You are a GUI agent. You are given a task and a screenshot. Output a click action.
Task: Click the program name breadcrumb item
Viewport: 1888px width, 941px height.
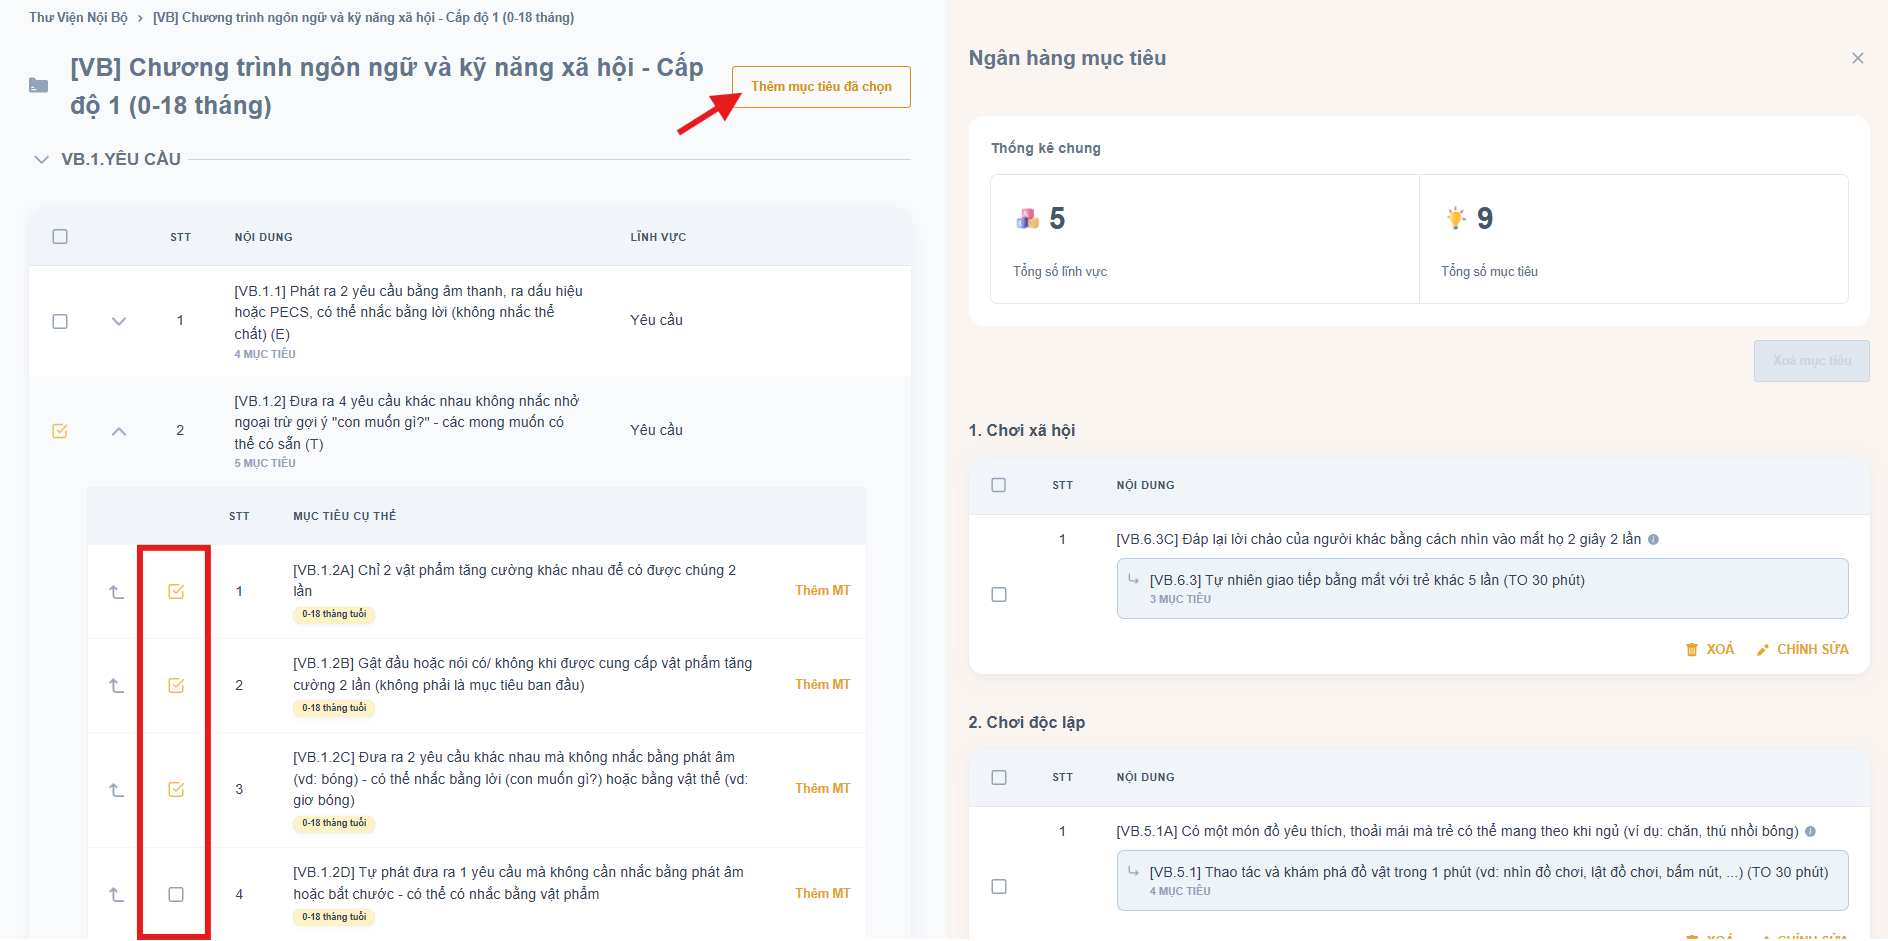[x=363, y=18]
